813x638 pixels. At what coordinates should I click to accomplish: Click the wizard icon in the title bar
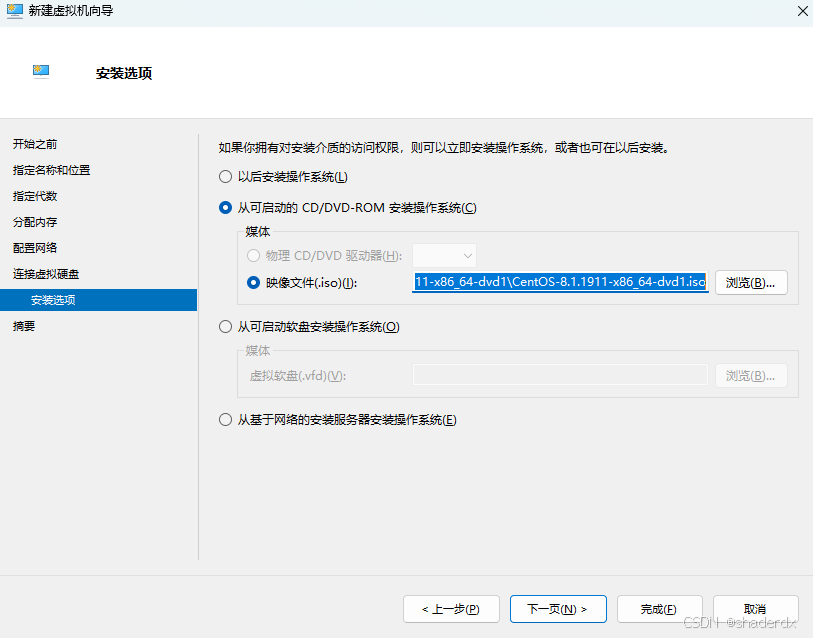(15, 11)
